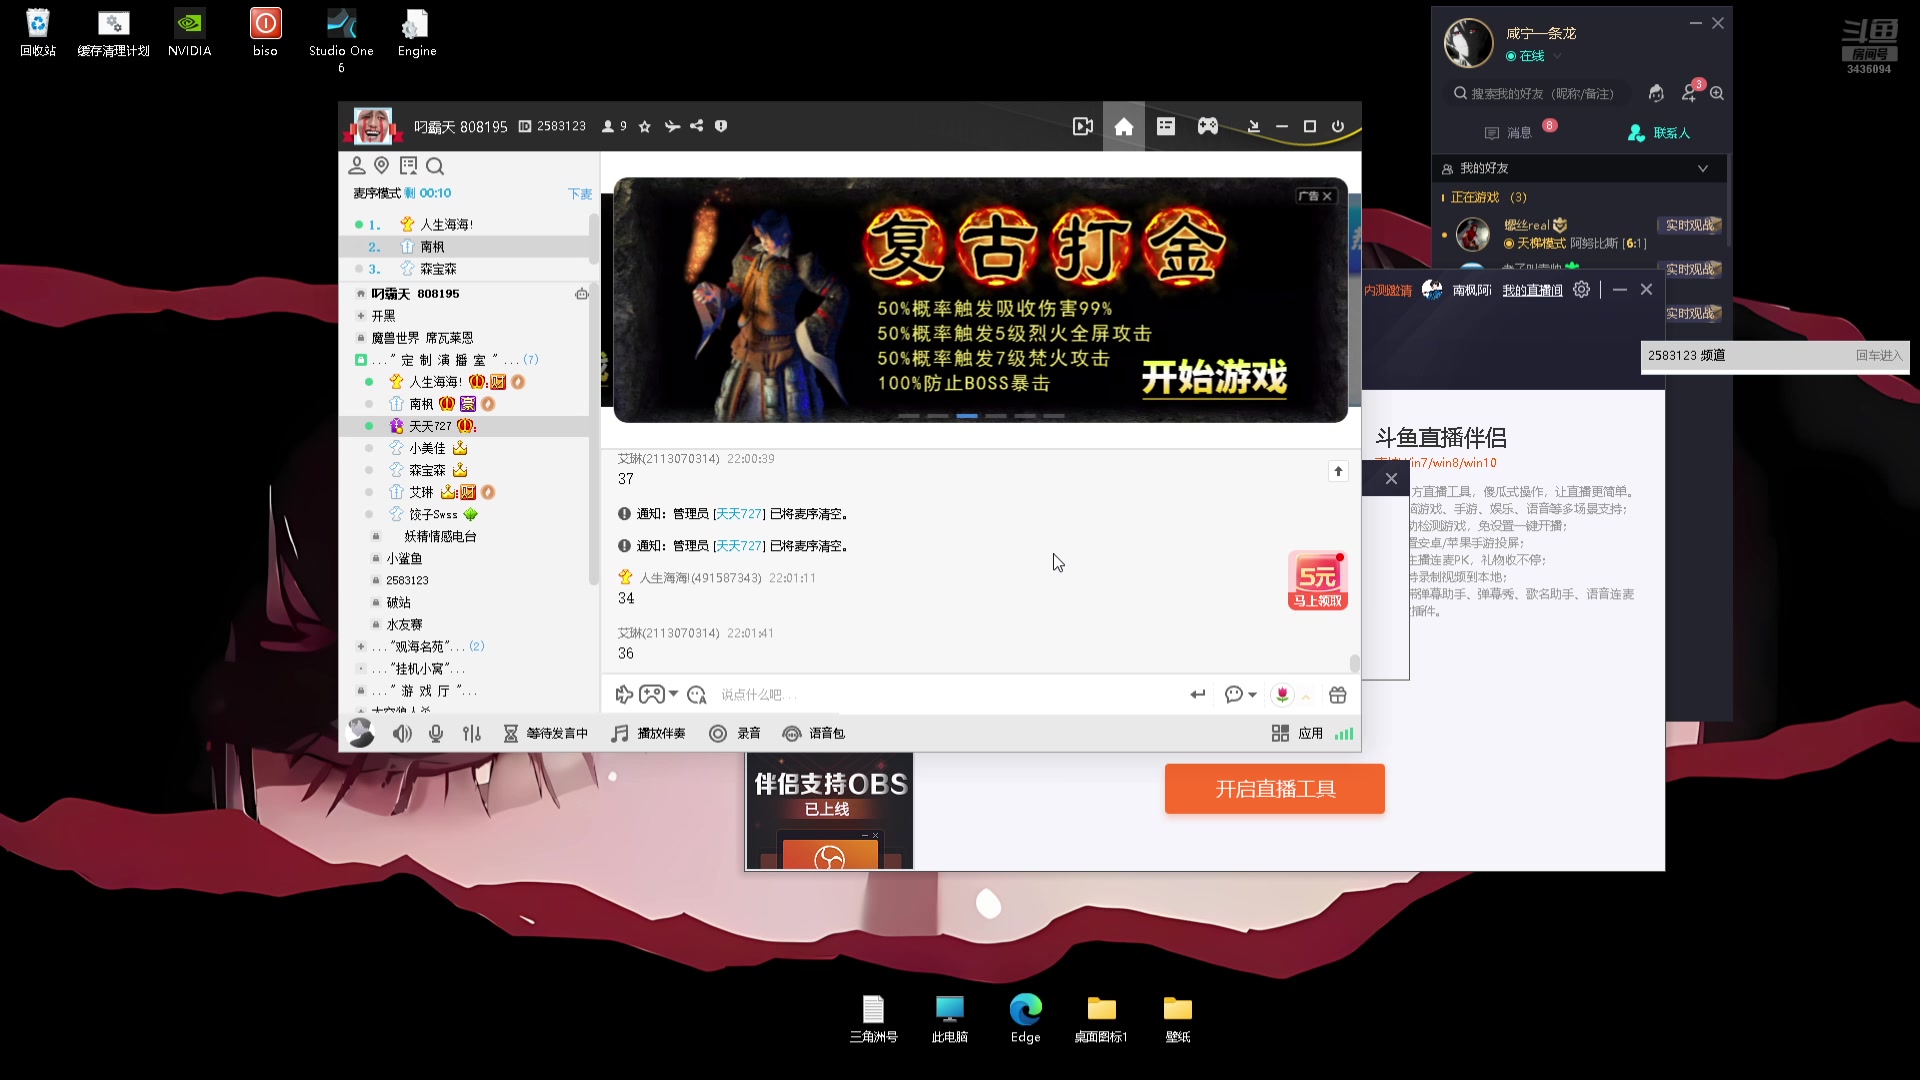The width and height of the screenshot is (1920, 1080).
Task: Search the channel with the magnifier icon
Action: (x=435, y=166)
